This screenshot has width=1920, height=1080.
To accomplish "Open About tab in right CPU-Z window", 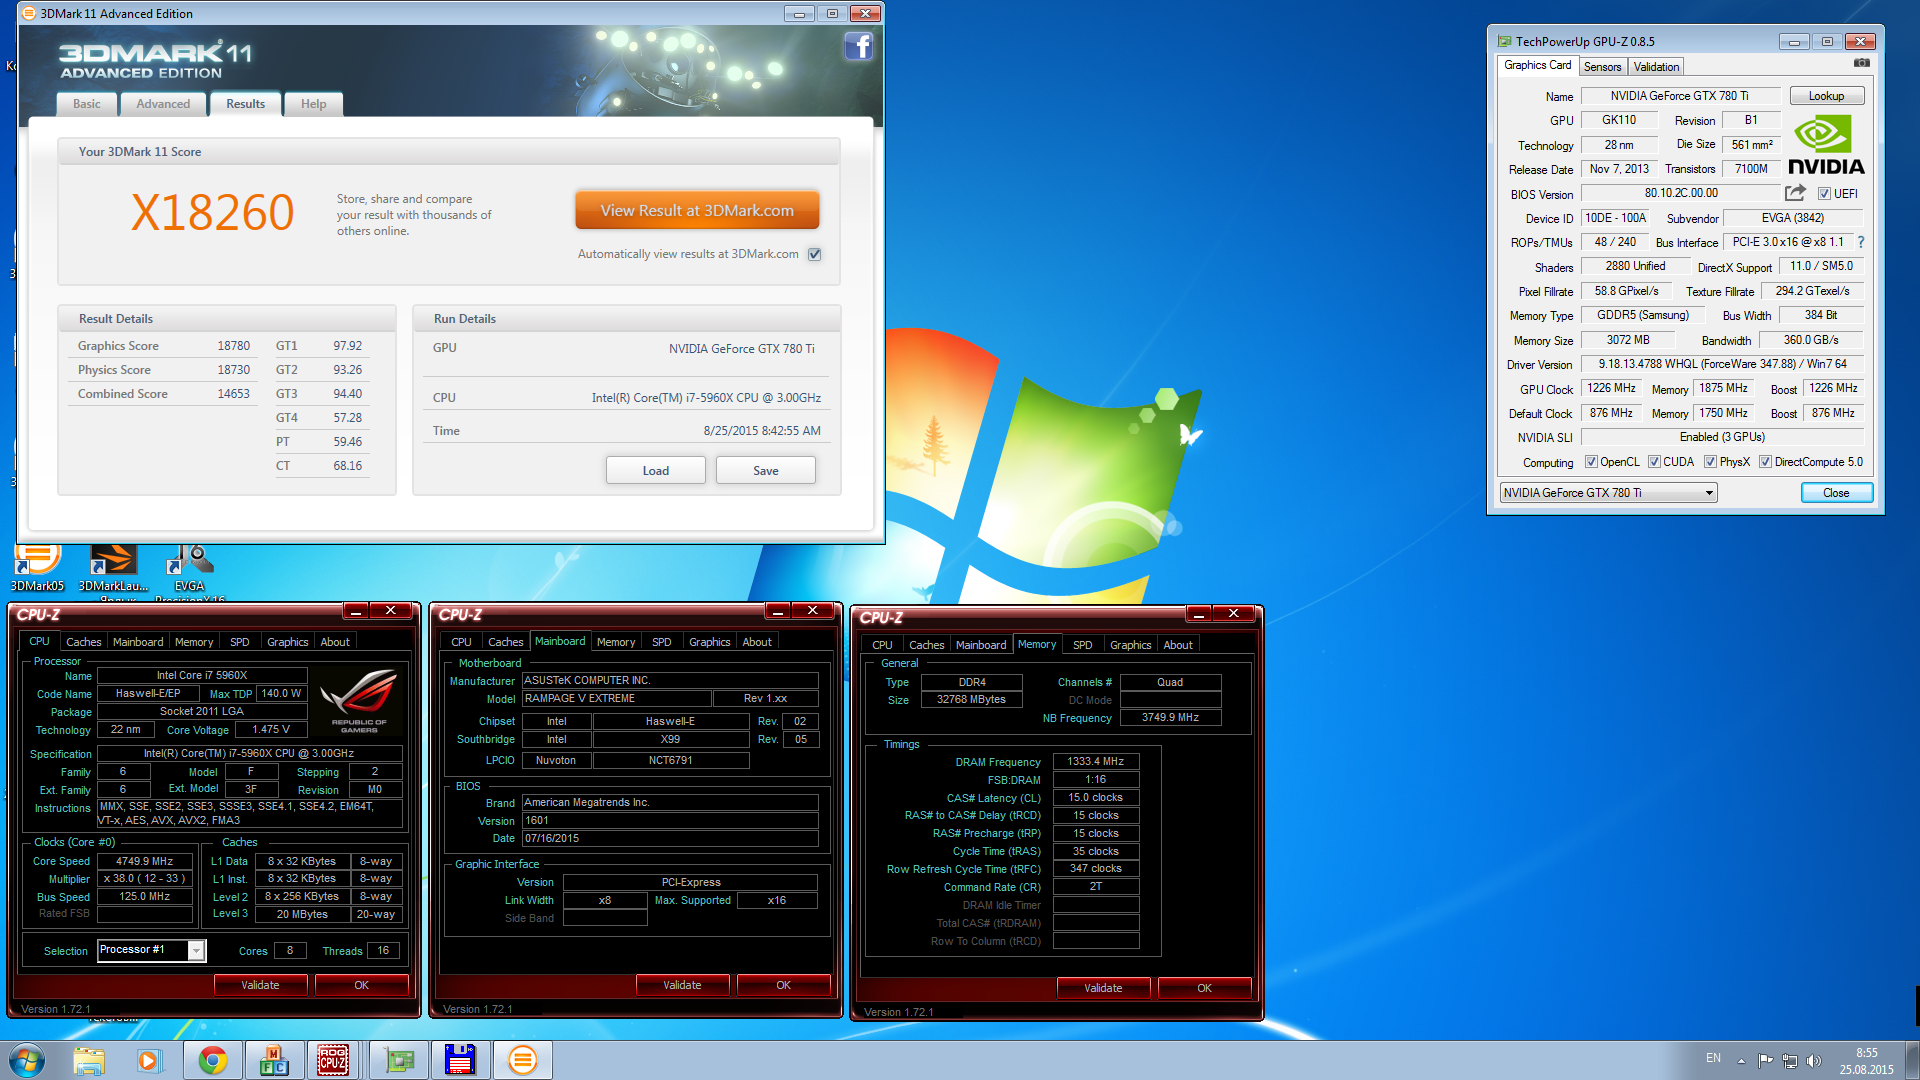I will click(x=1178, y=645).
